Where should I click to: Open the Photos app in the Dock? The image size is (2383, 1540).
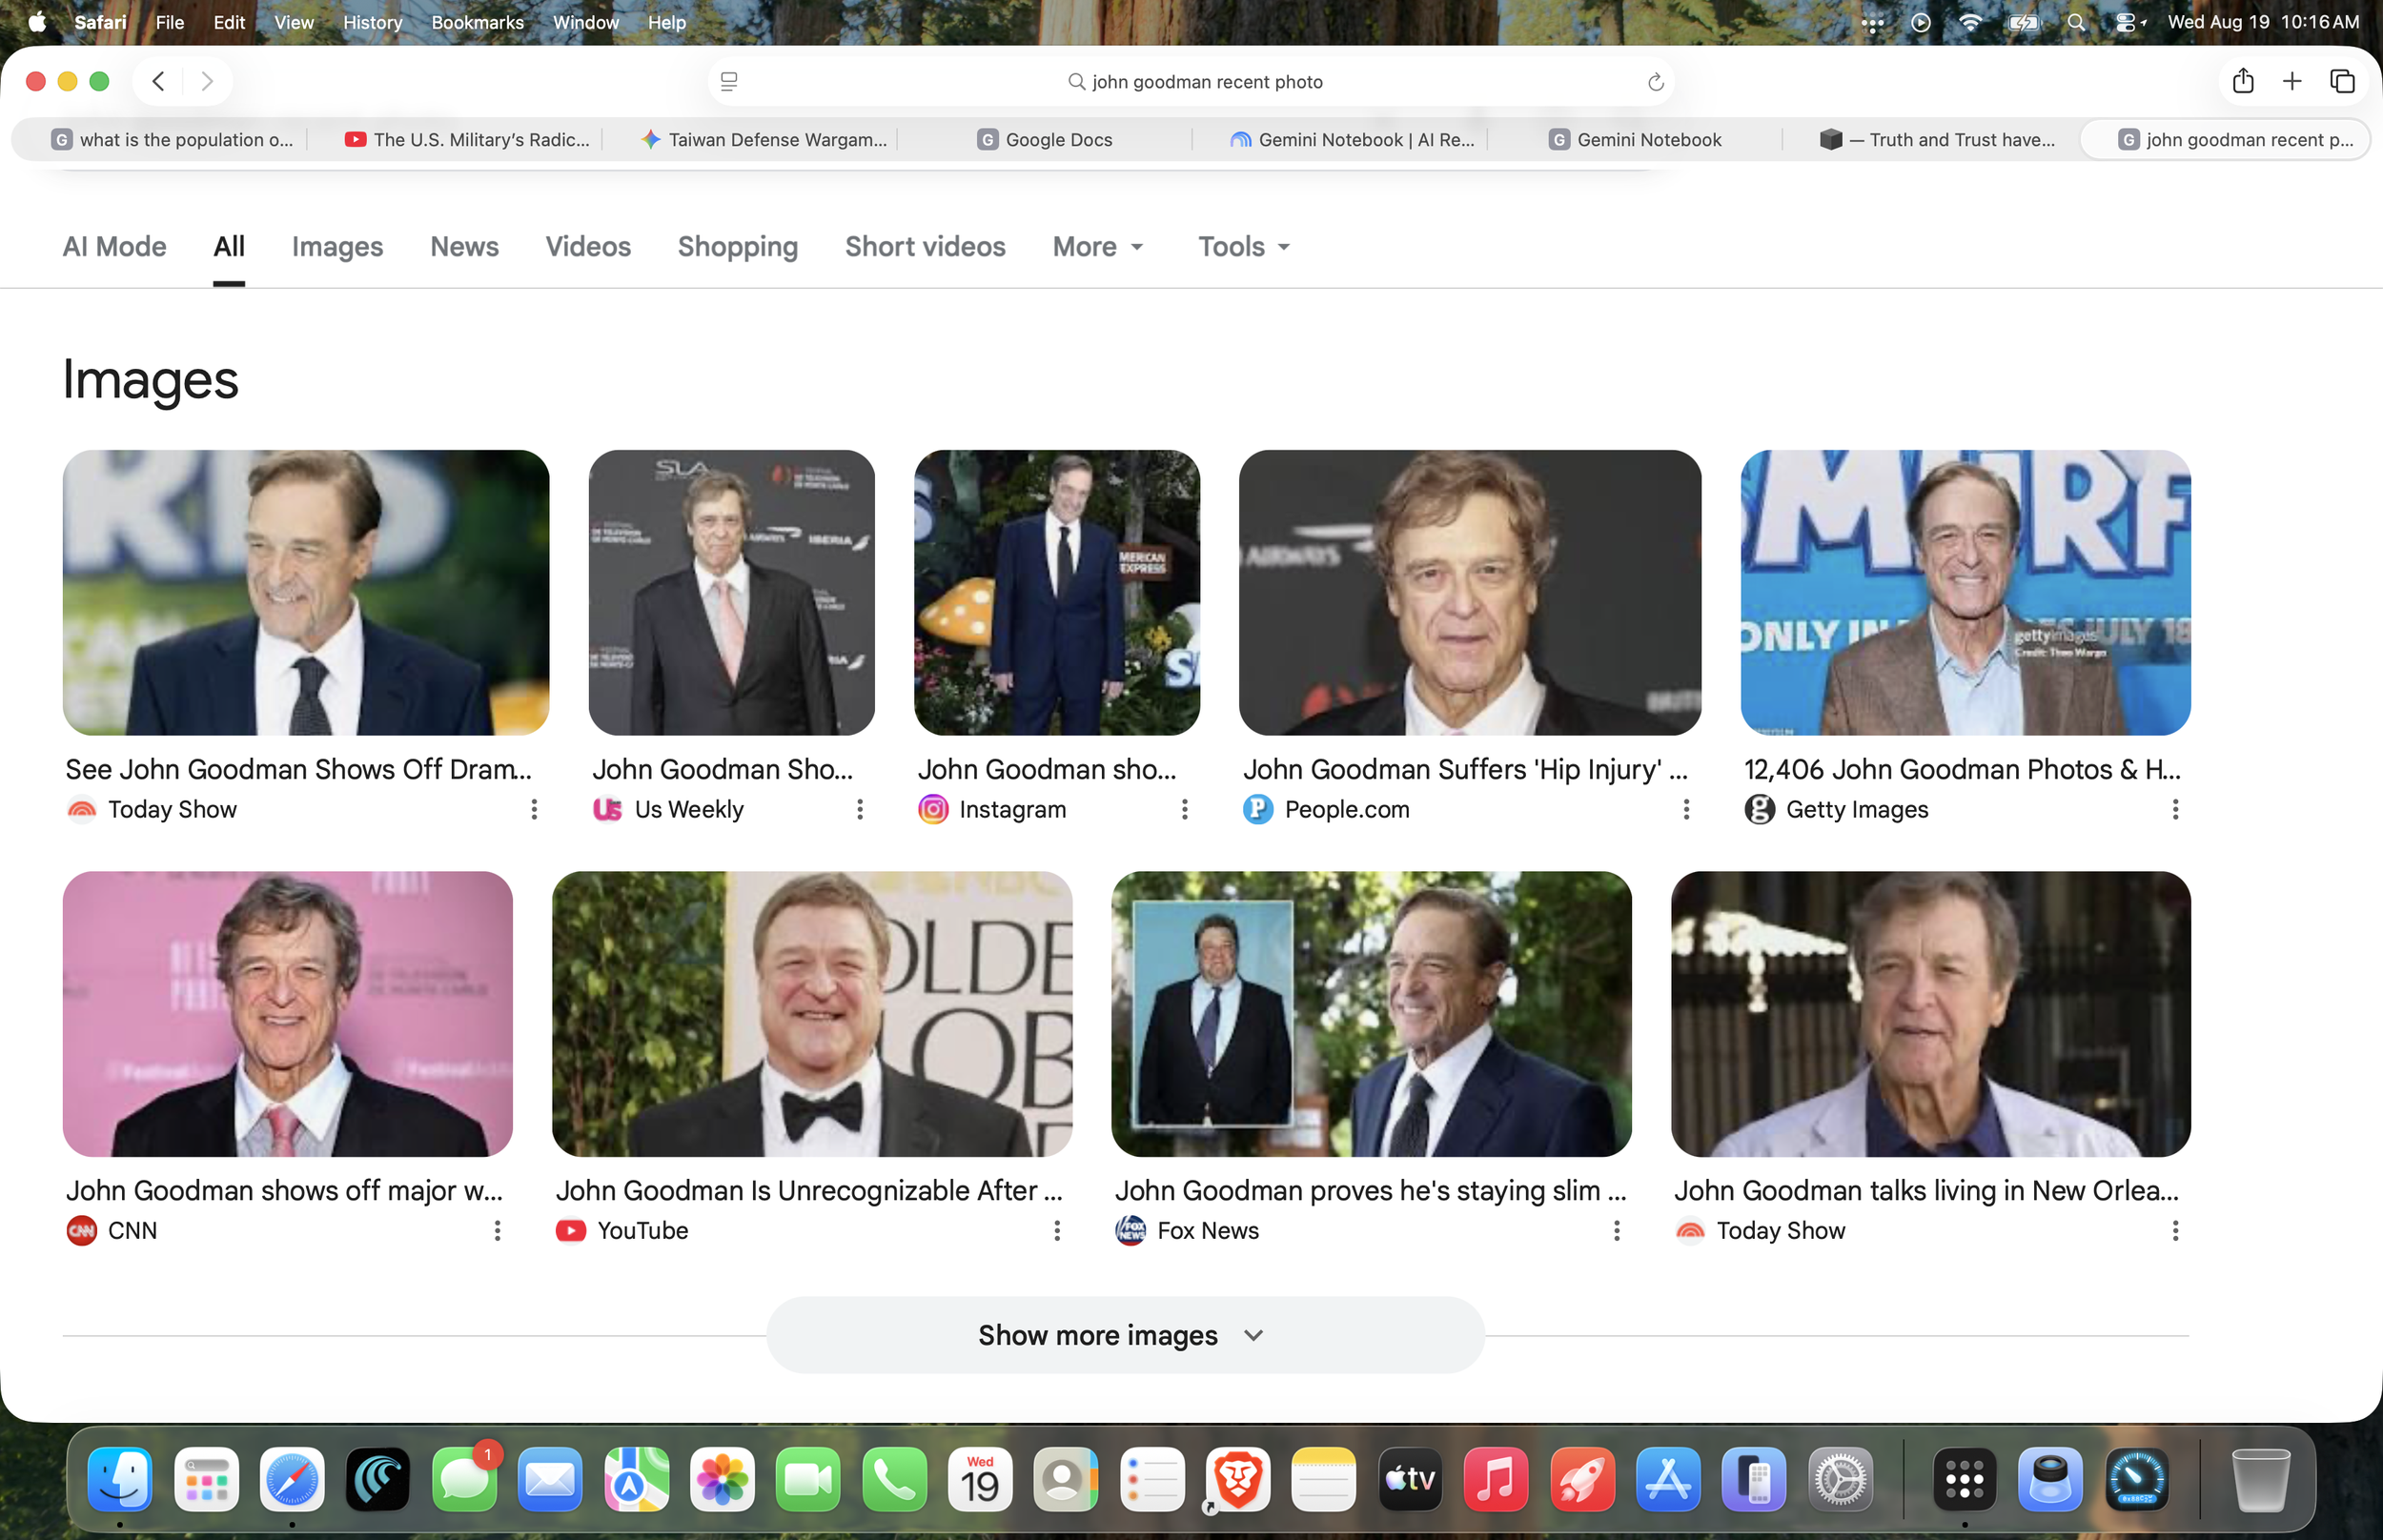(723, 1479)
